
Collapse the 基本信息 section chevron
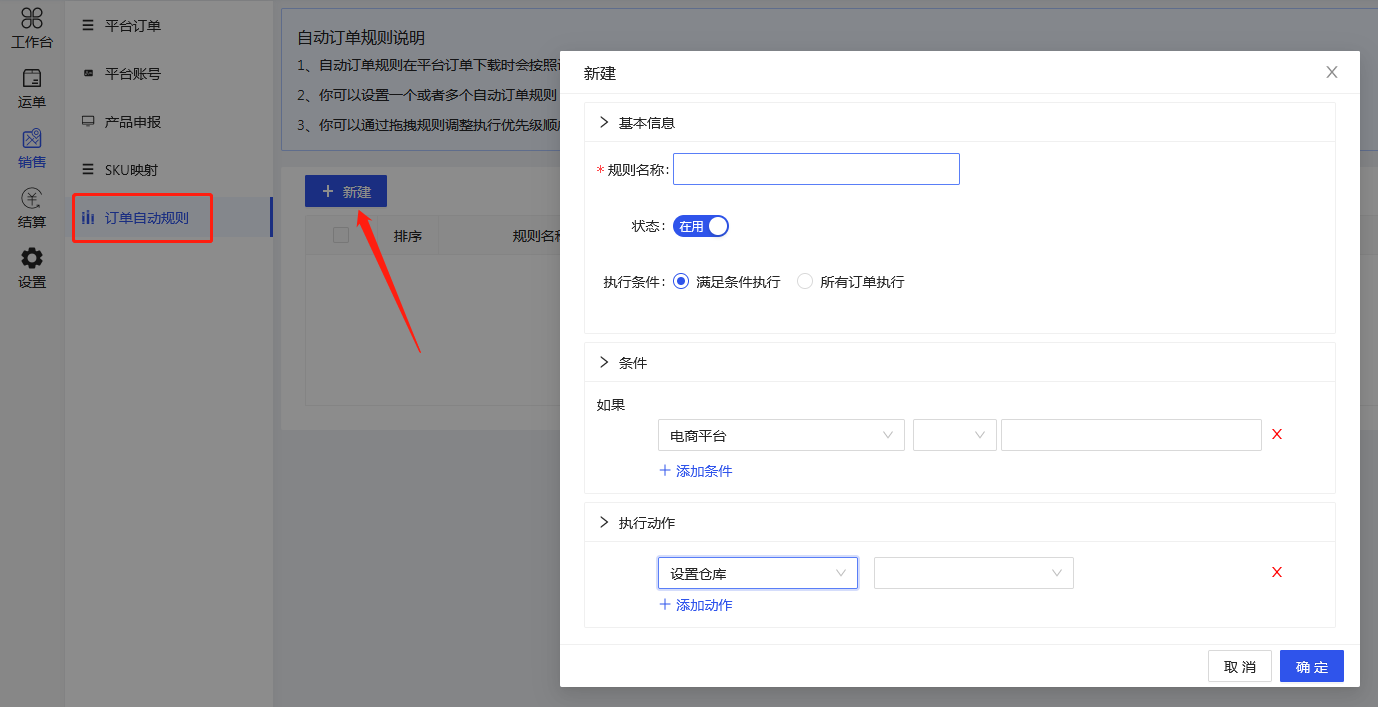click(x=604, y=122)
